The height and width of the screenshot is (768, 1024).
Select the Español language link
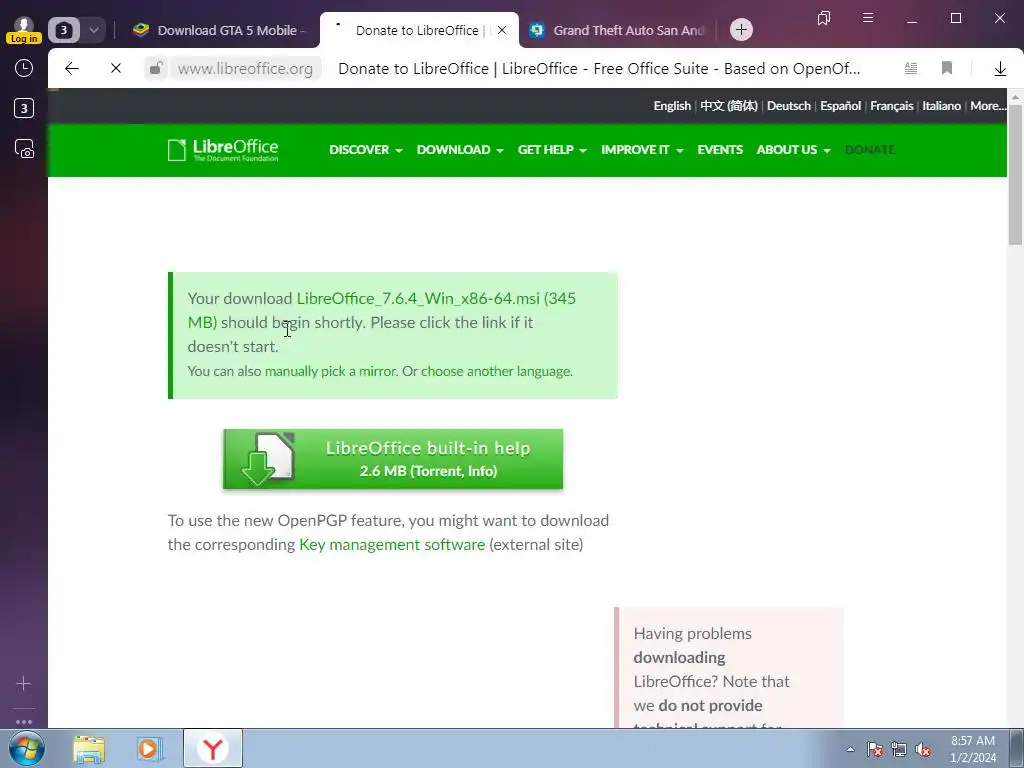[x=840, y=106]
